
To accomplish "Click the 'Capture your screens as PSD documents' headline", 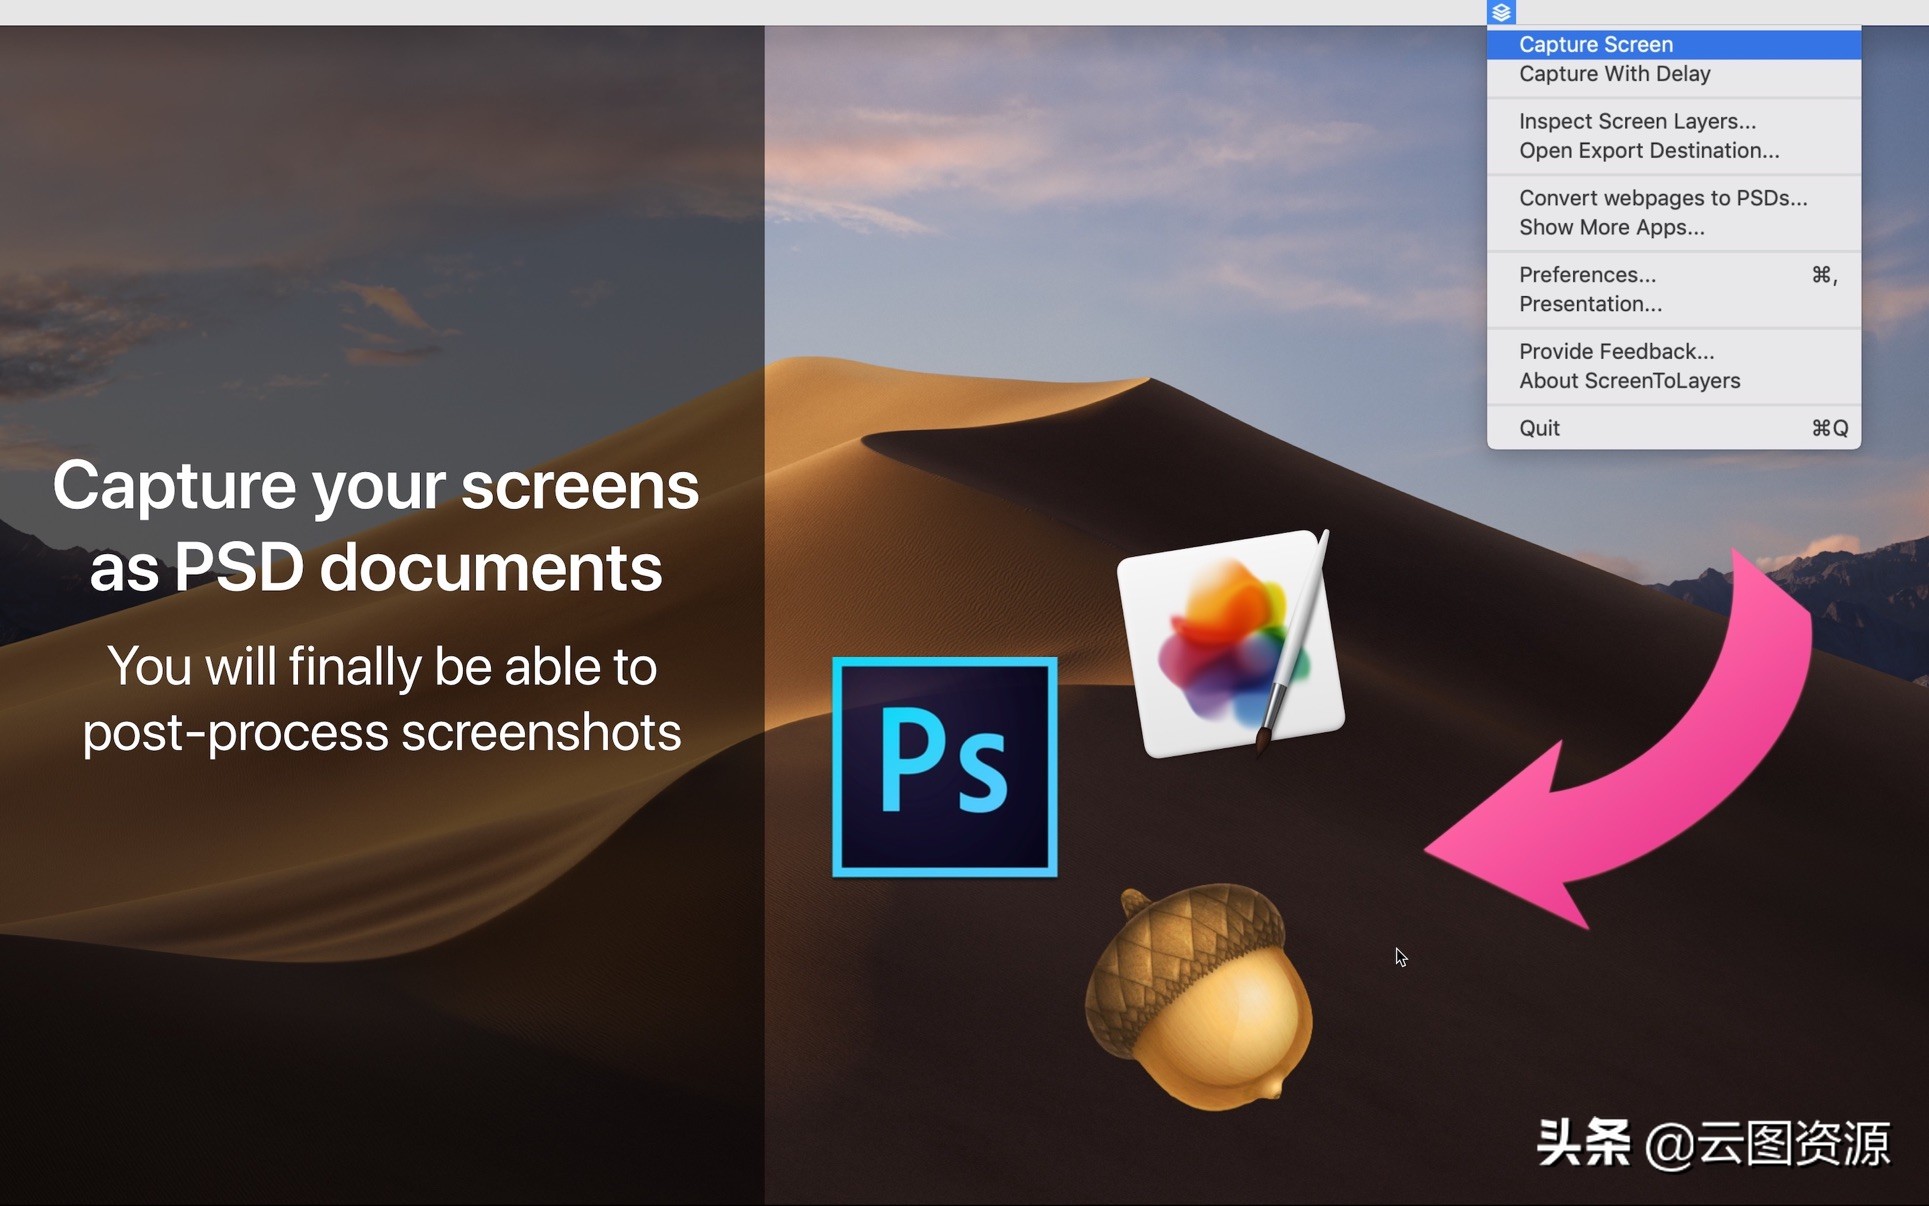I will pyautogui.click(x=376, y=526).
